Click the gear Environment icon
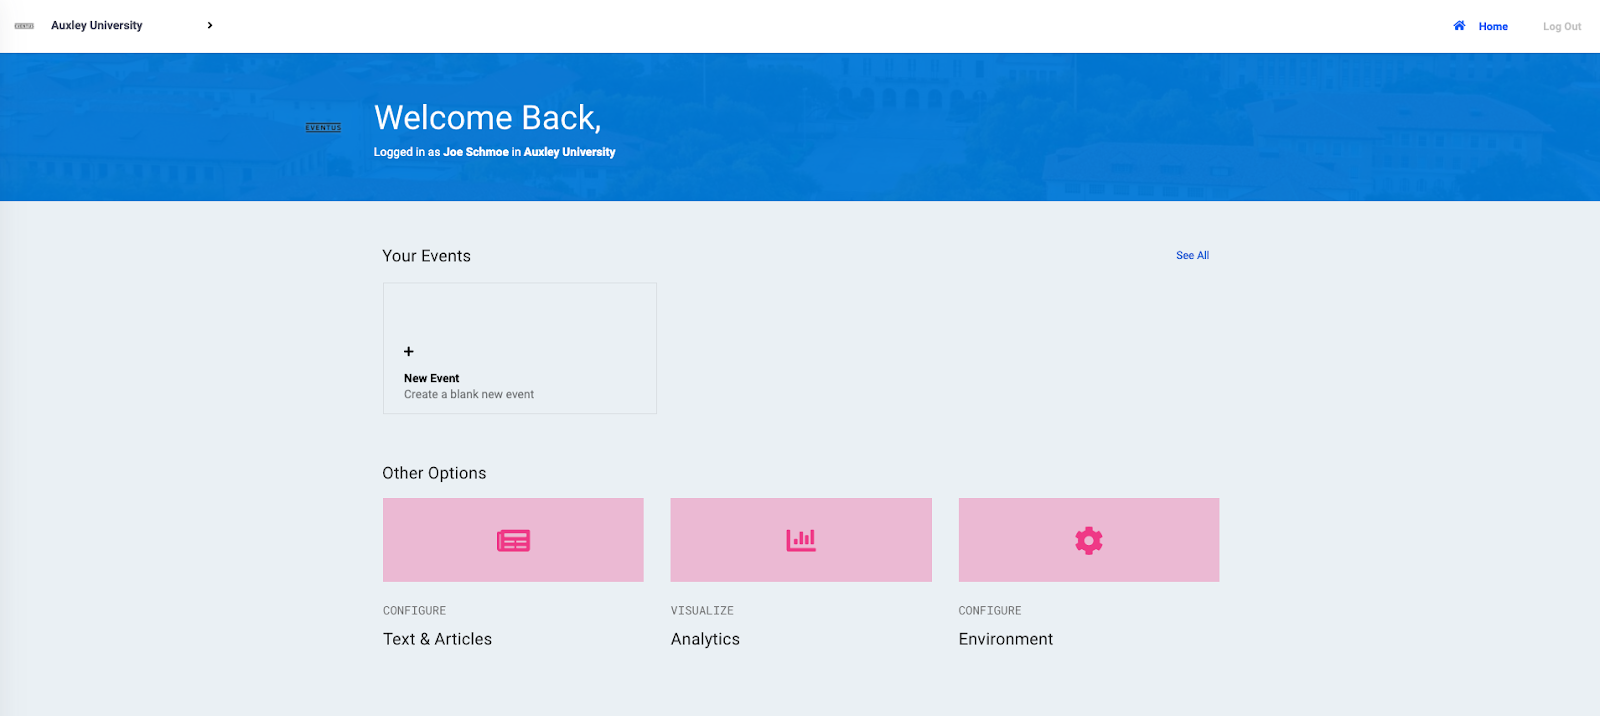The height and width of the screenshot is (716, 1600). point(1089,541)
